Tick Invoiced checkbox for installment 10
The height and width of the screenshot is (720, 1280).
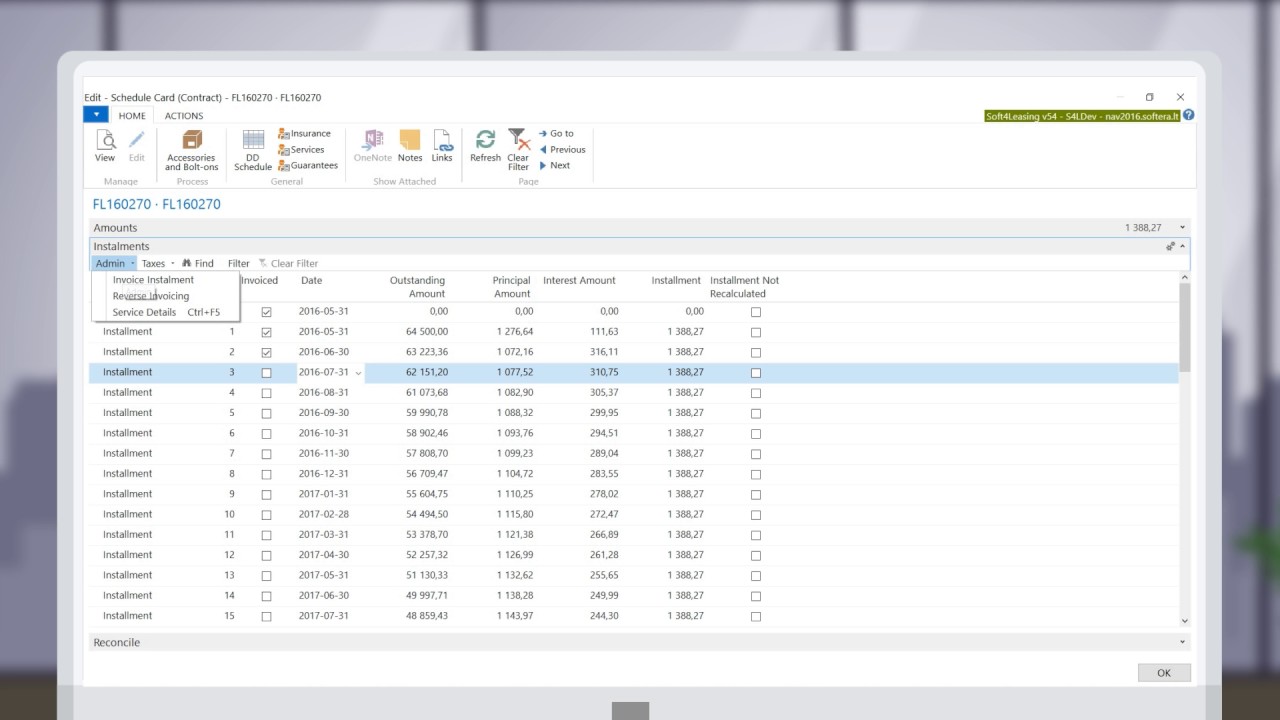click(x=266, y=515)
